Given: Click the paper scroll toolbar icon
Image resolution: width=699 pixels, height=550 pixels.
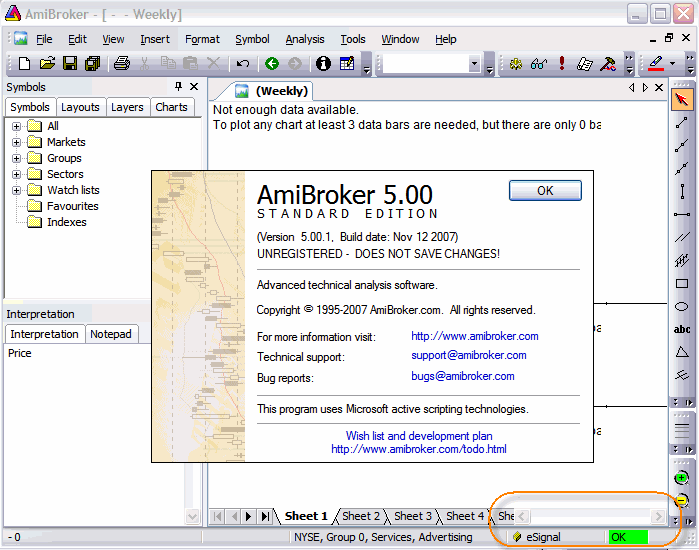Looking at the screenshot, I should coord(584,64).
